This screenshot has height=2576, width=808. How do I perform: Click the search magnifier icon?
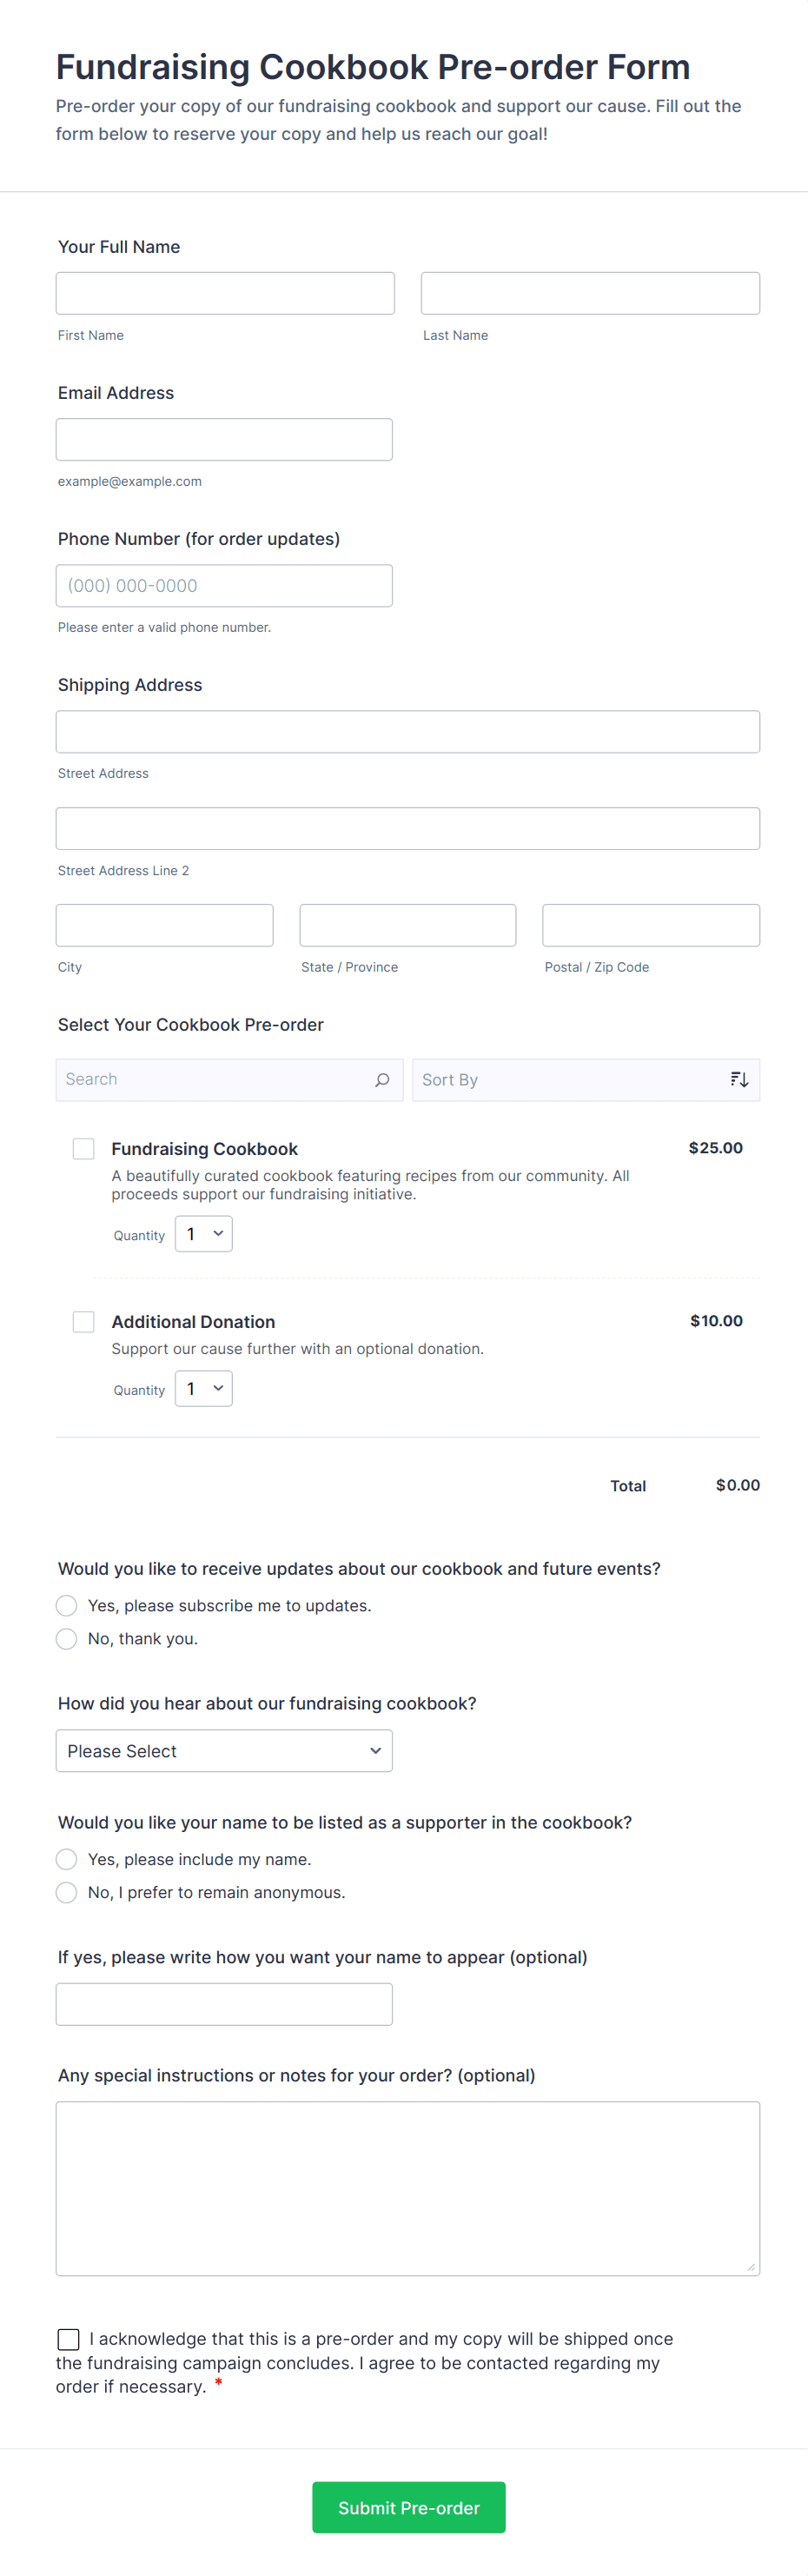pos(382,1080)
